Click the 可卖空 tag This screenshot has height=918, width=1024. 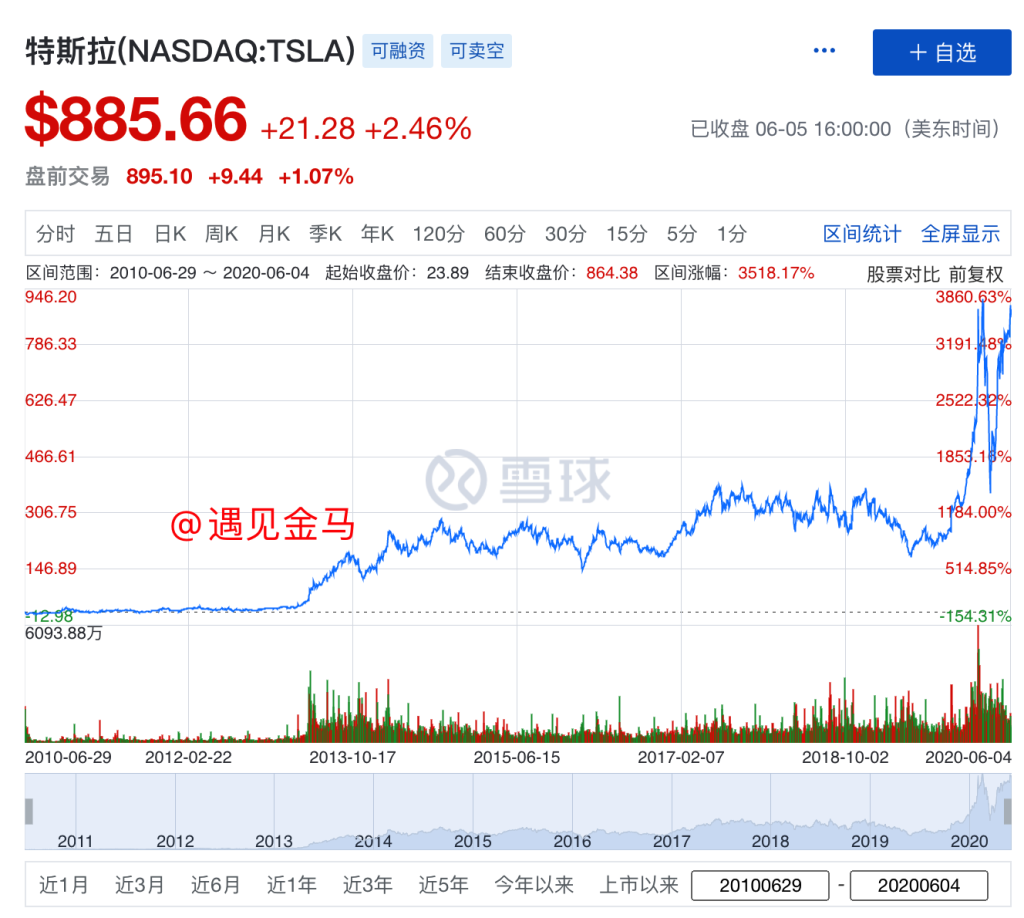click(x=477, y=51)
